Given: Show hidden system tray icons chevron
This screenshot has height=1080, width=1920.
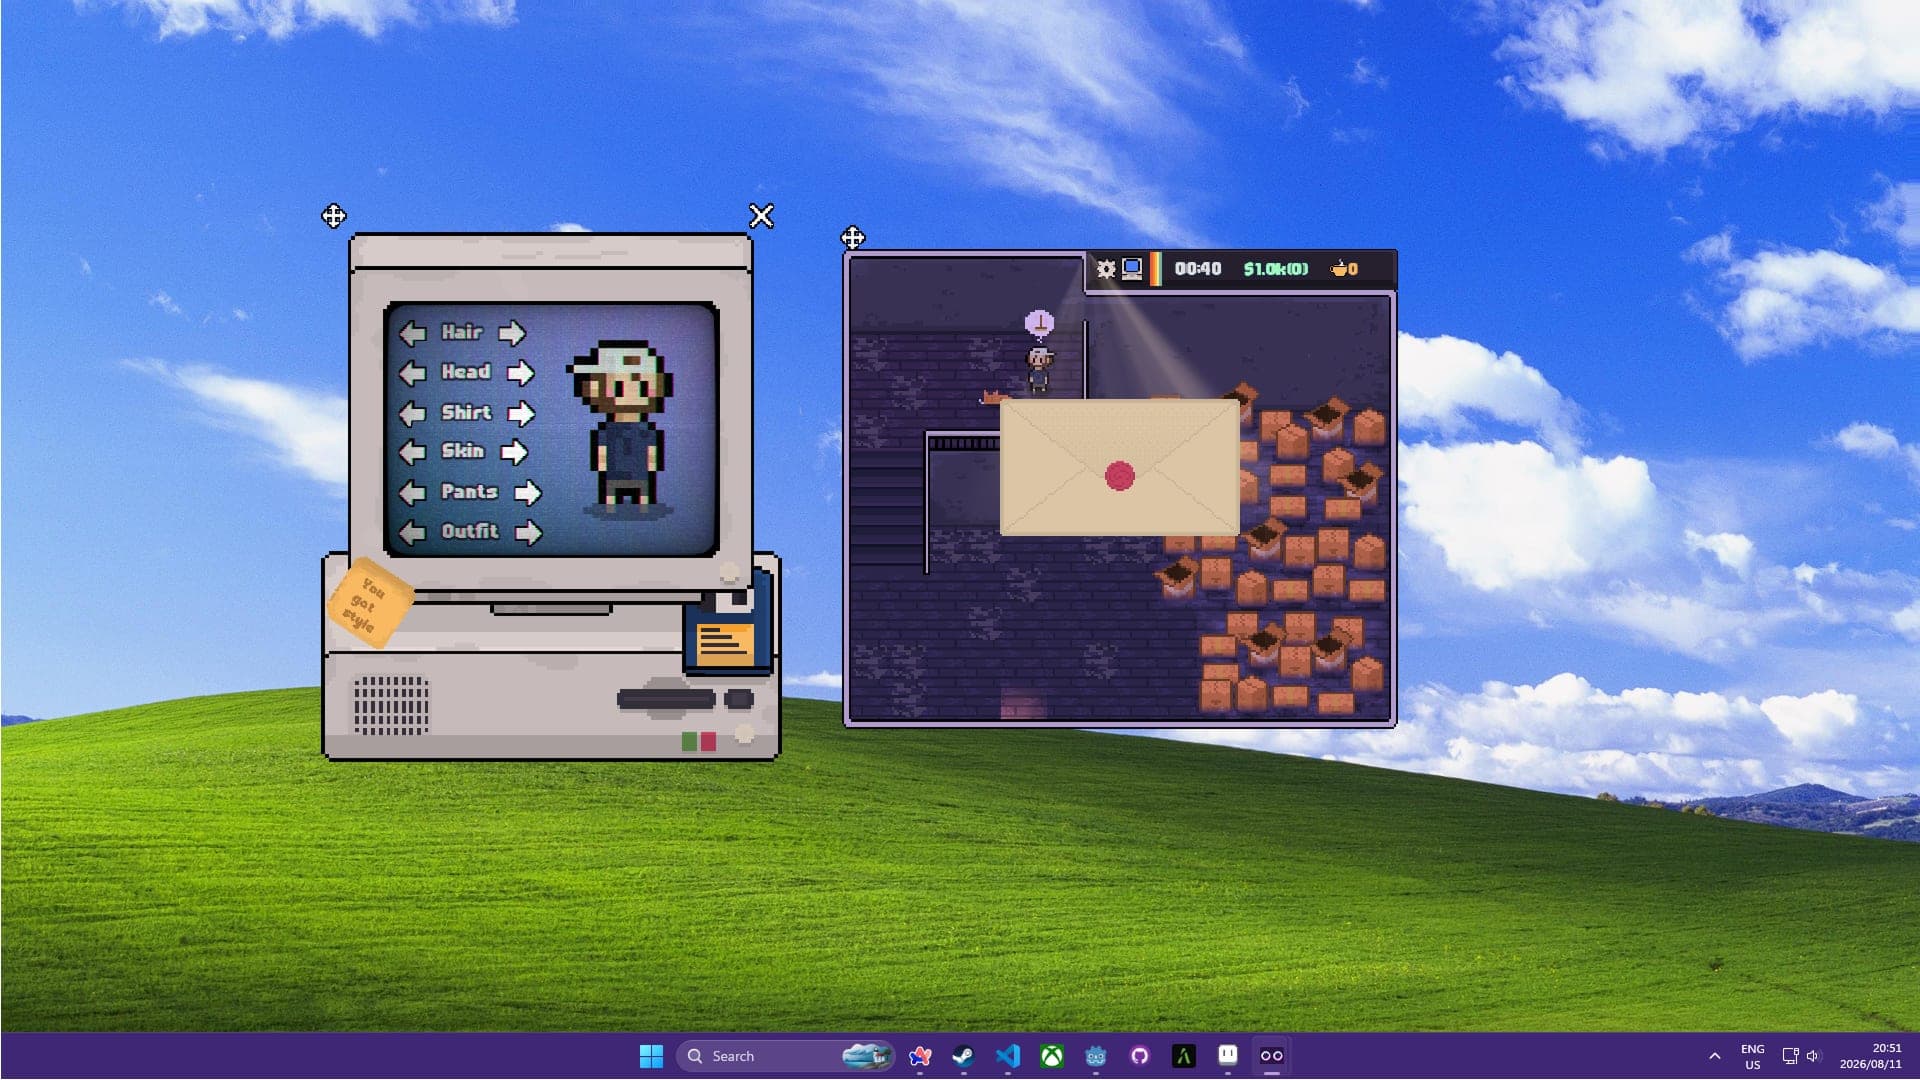Looking at the screenshot, I should coord(1715,1056).
